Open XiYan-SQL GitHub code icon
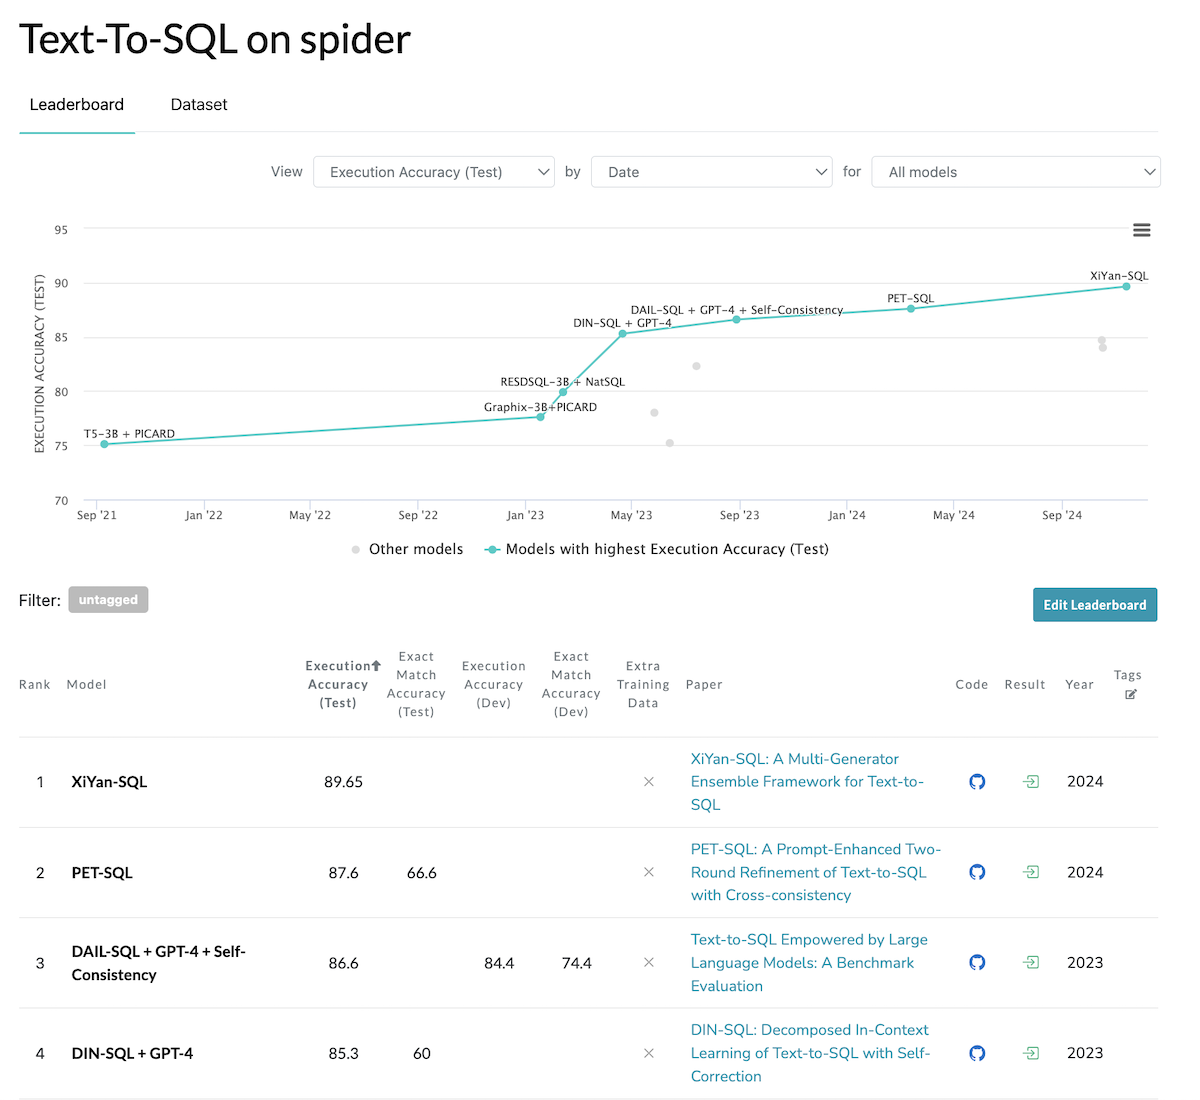This screenshot has height=1100, width=1200. [x=977, y=782]
